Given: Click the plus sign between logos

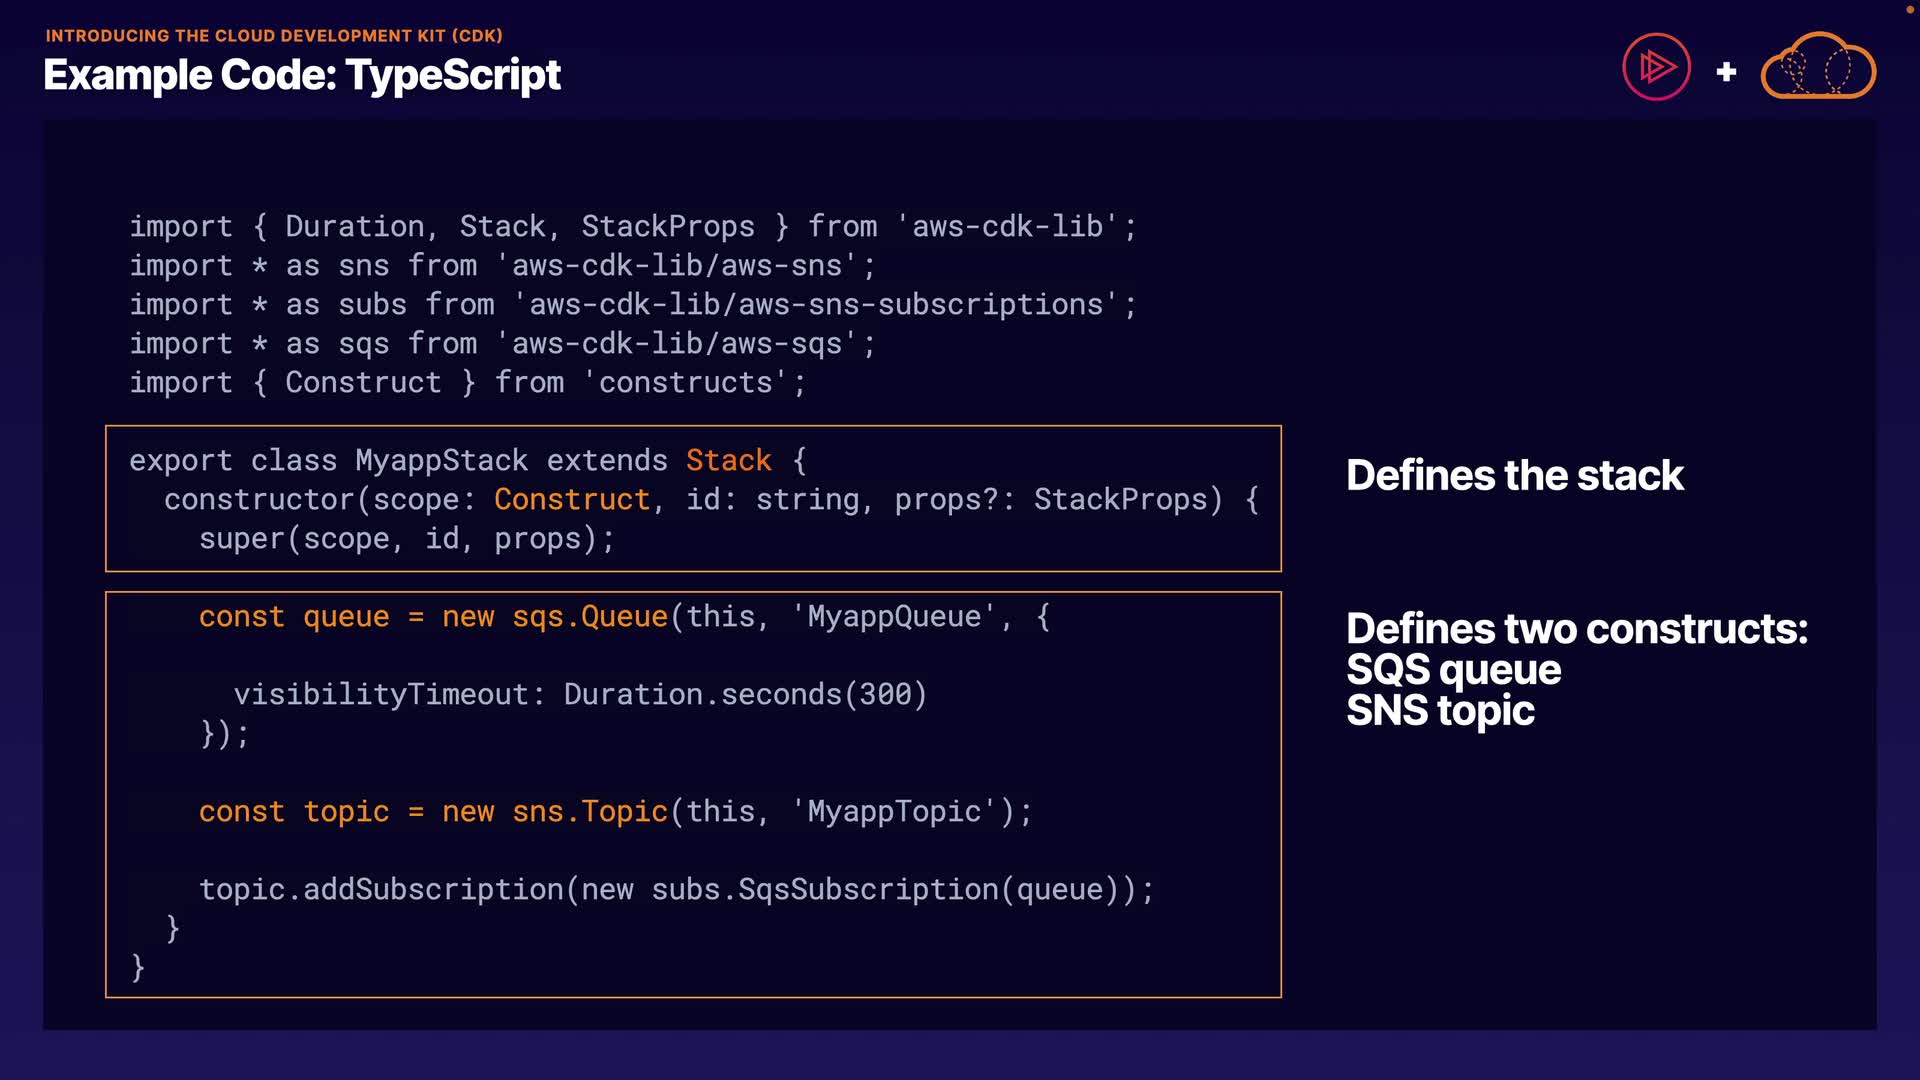Looking at the screenshot, I should [1726, 72].
